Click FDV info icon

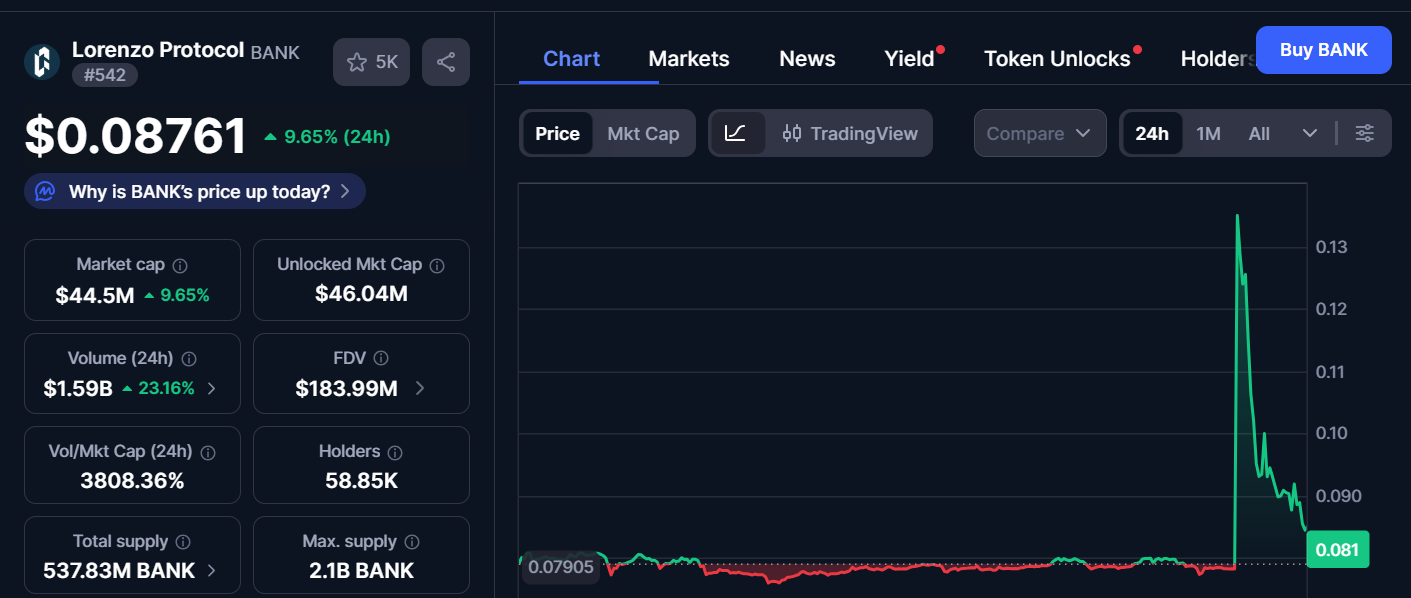(380, 358)
